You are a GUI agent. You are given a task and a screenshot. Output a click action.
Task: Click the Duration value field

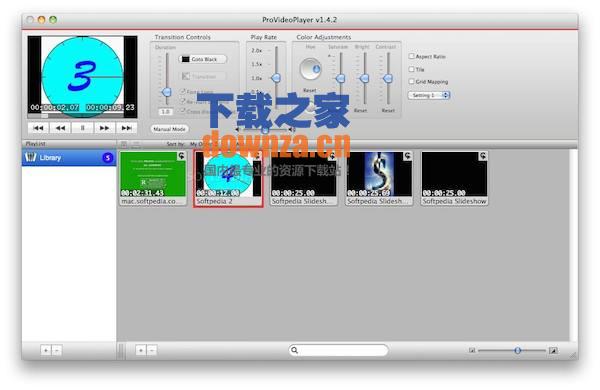click(165, 112)
